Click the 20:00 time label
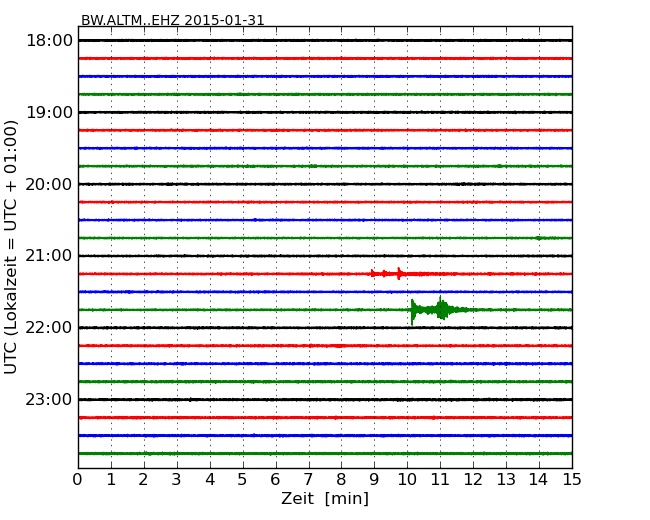This screenshot has height=520, width=650. [49, 184]
